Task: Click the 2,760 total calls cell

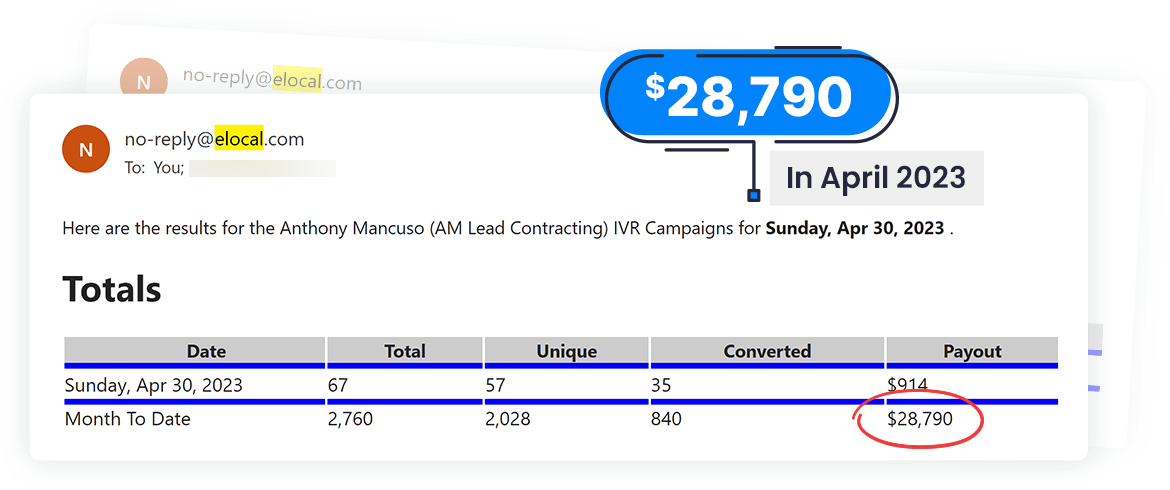Action: click(x=350, y=420)
